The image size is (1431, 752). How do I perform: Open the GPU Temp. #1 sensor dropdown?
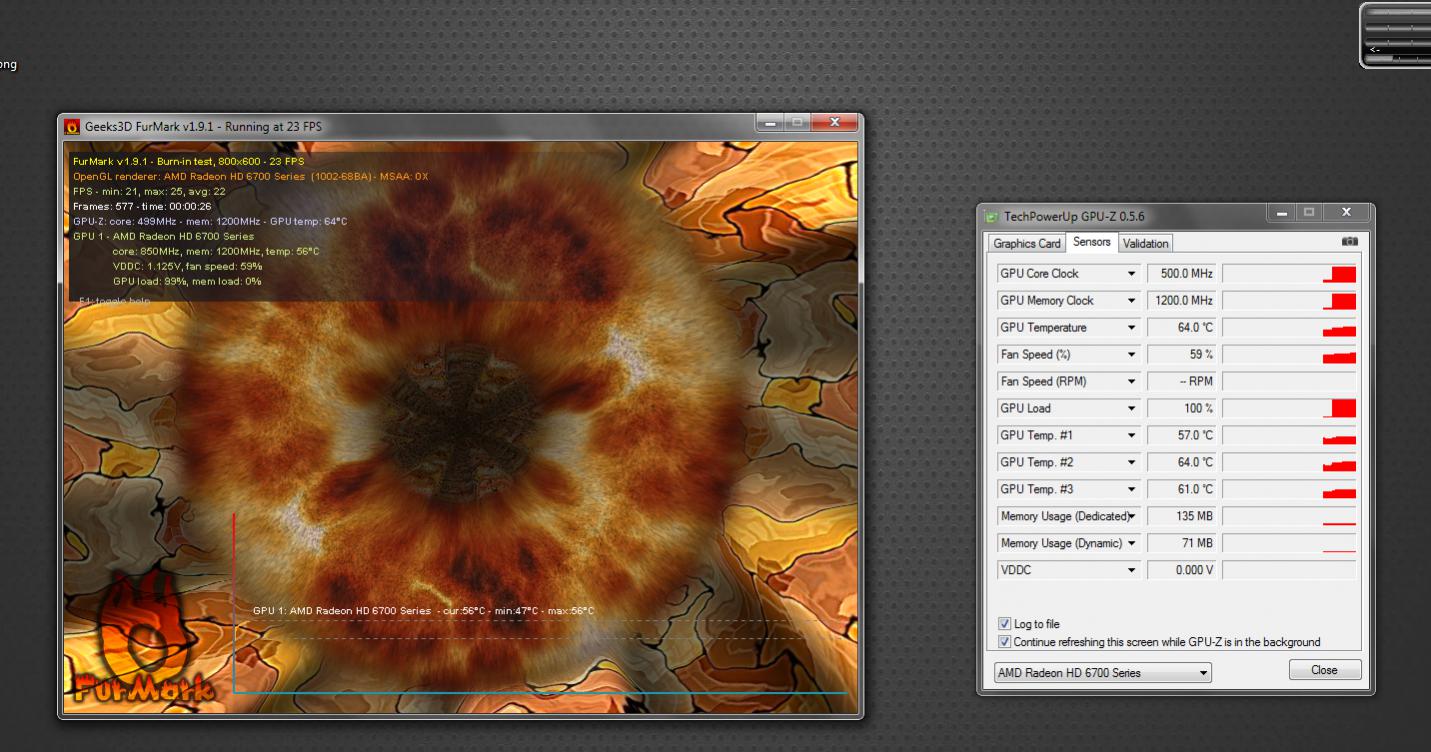1132,436
